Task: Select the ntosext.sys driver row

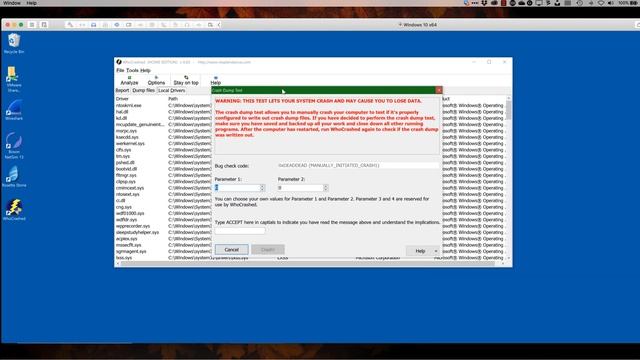Action: coord(127,194)
